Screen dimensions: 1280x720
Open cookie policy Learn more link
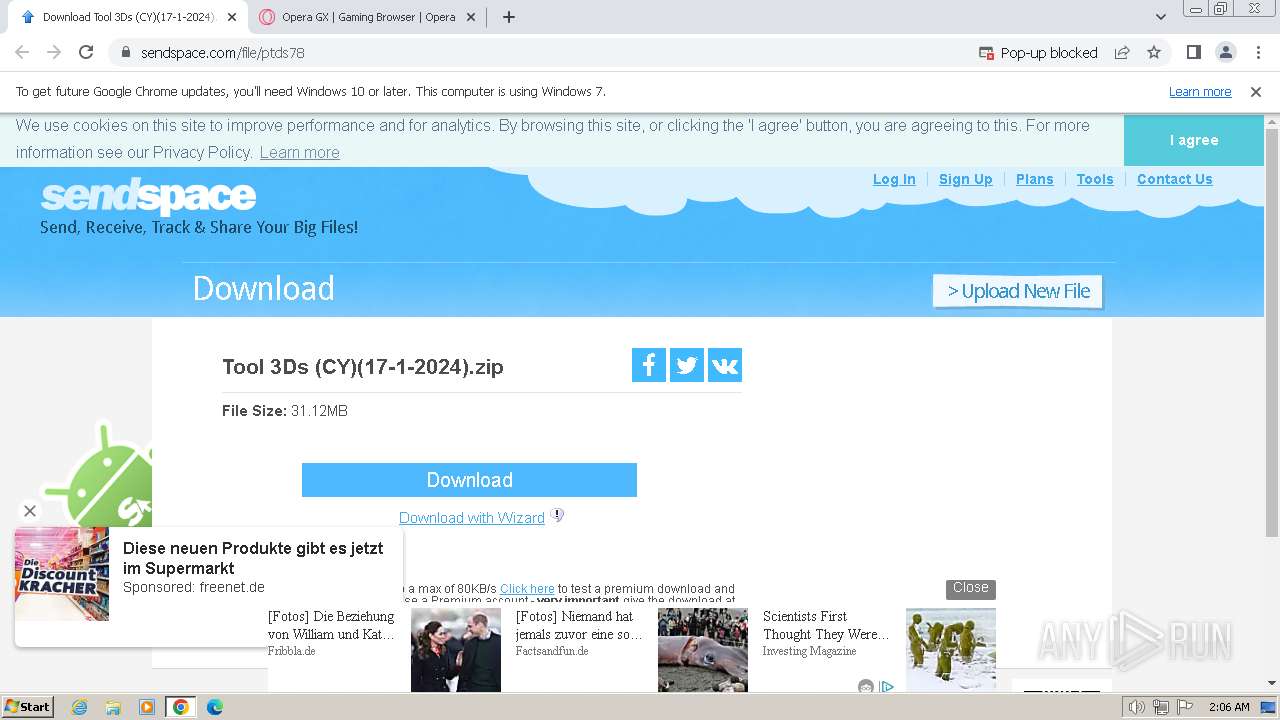[x=299, y=152]
